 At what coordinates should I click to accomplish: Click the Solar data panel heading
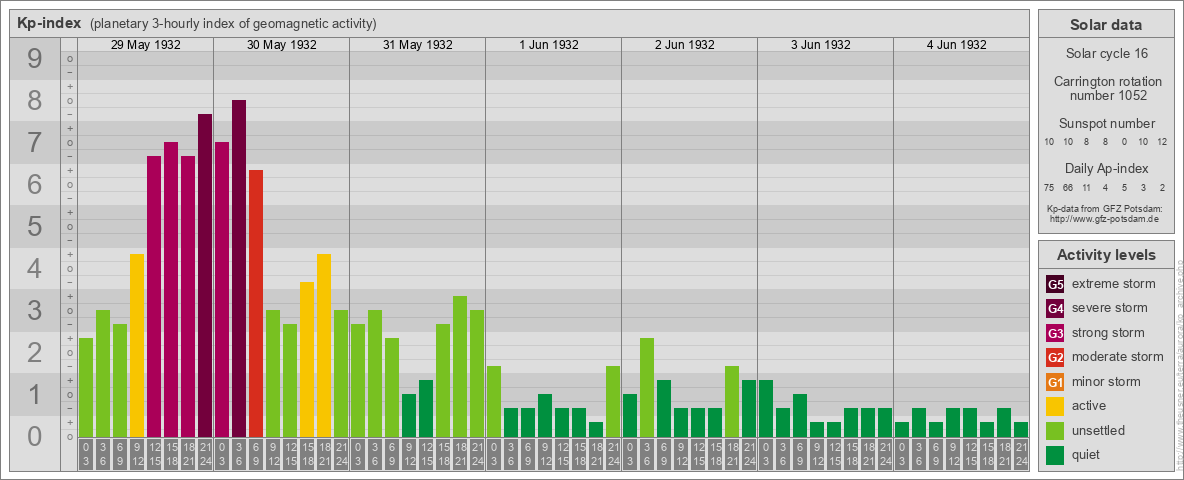1106,25
